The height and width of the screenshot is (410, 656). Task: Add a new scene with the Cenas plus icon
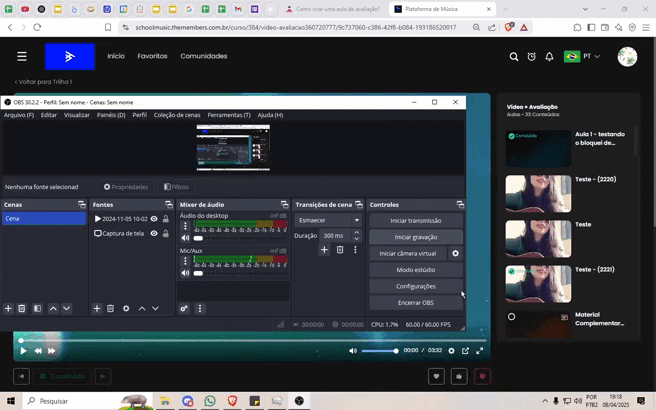pos(8,308)
